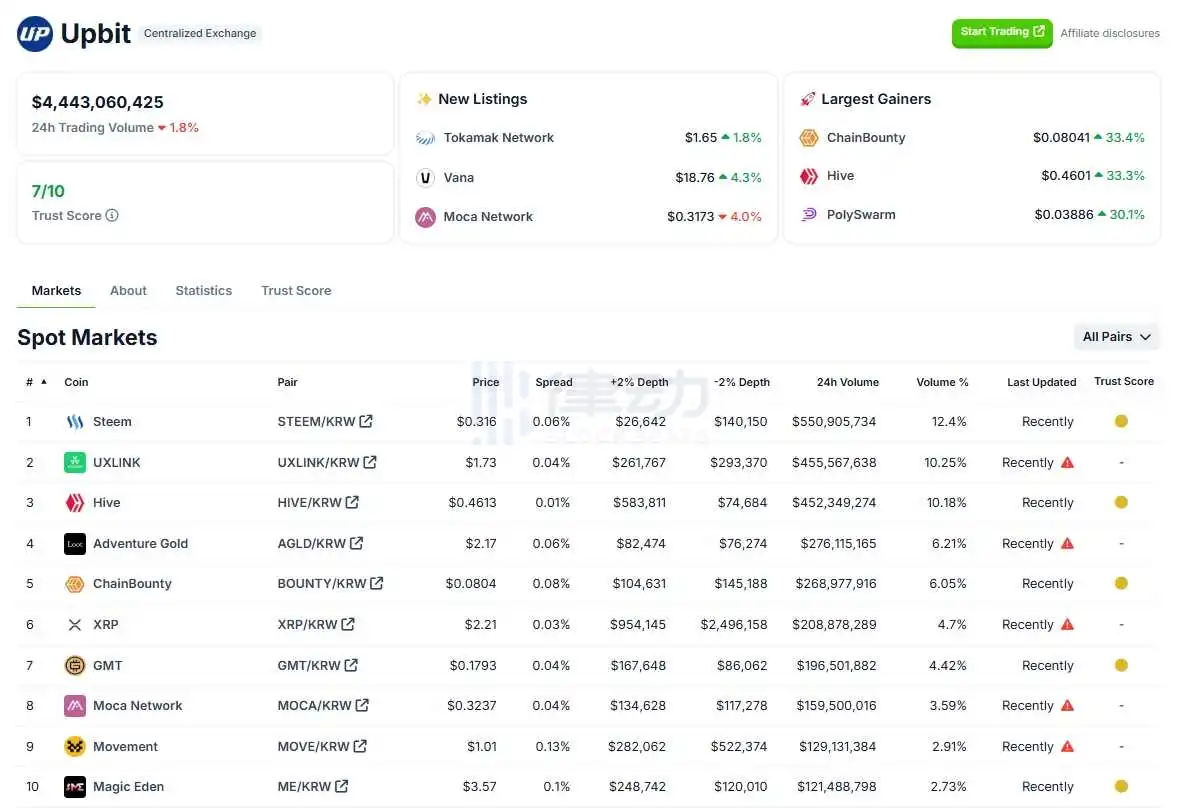Click the Magic Eden coin icon

75,786
